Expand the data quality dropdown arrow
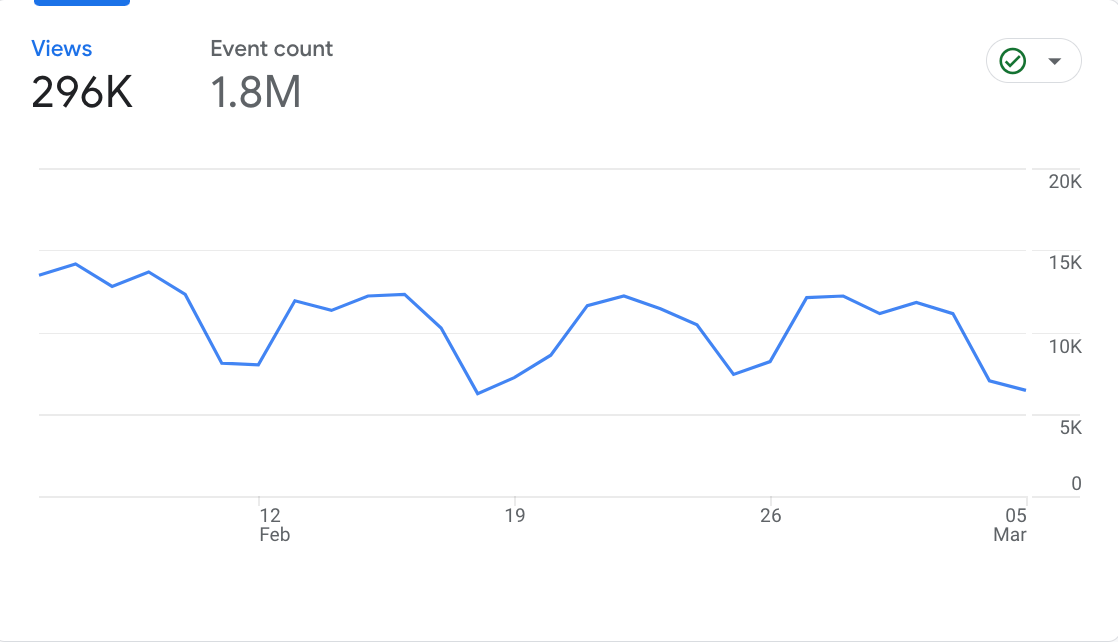Image resolution: width=1118 pixels, height=642 pixels. coord(1055,61)
